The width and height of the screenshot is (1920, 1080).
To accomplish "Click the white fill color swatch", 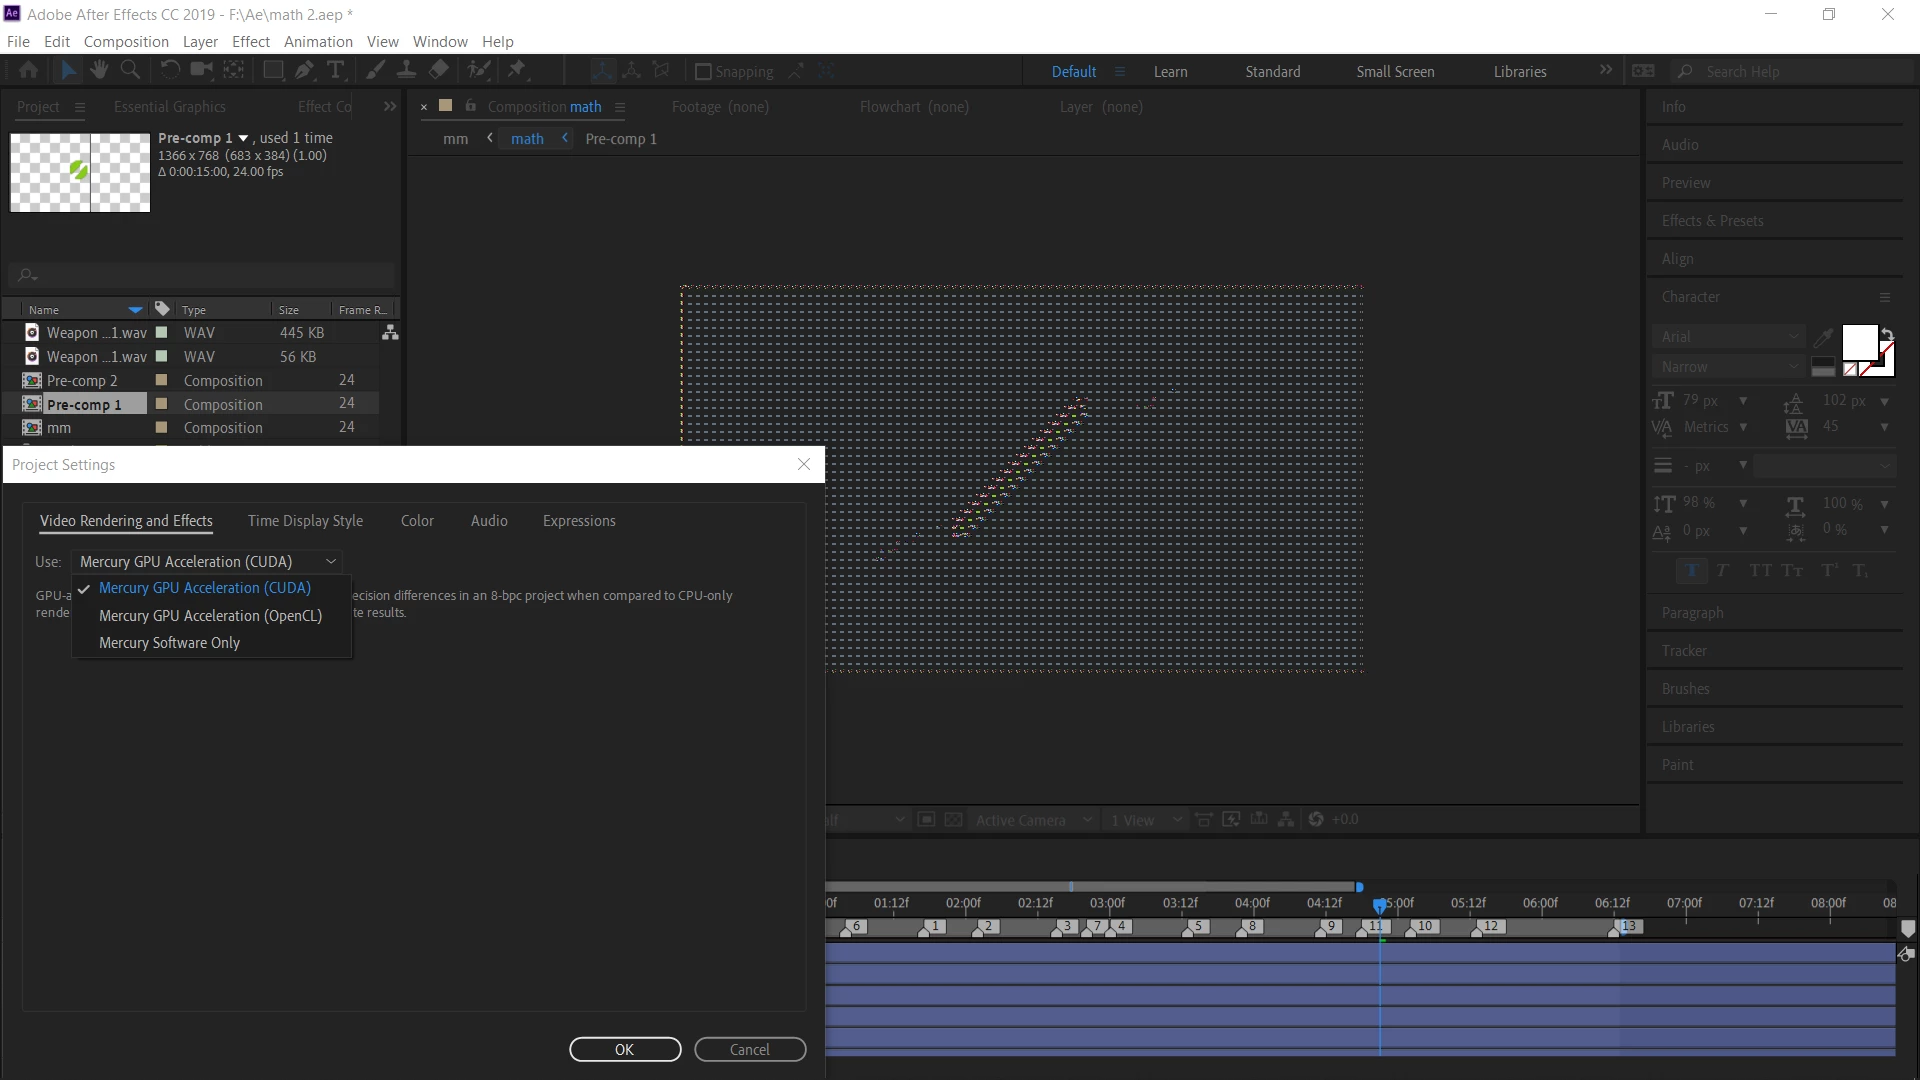I will pos(1858,342).
